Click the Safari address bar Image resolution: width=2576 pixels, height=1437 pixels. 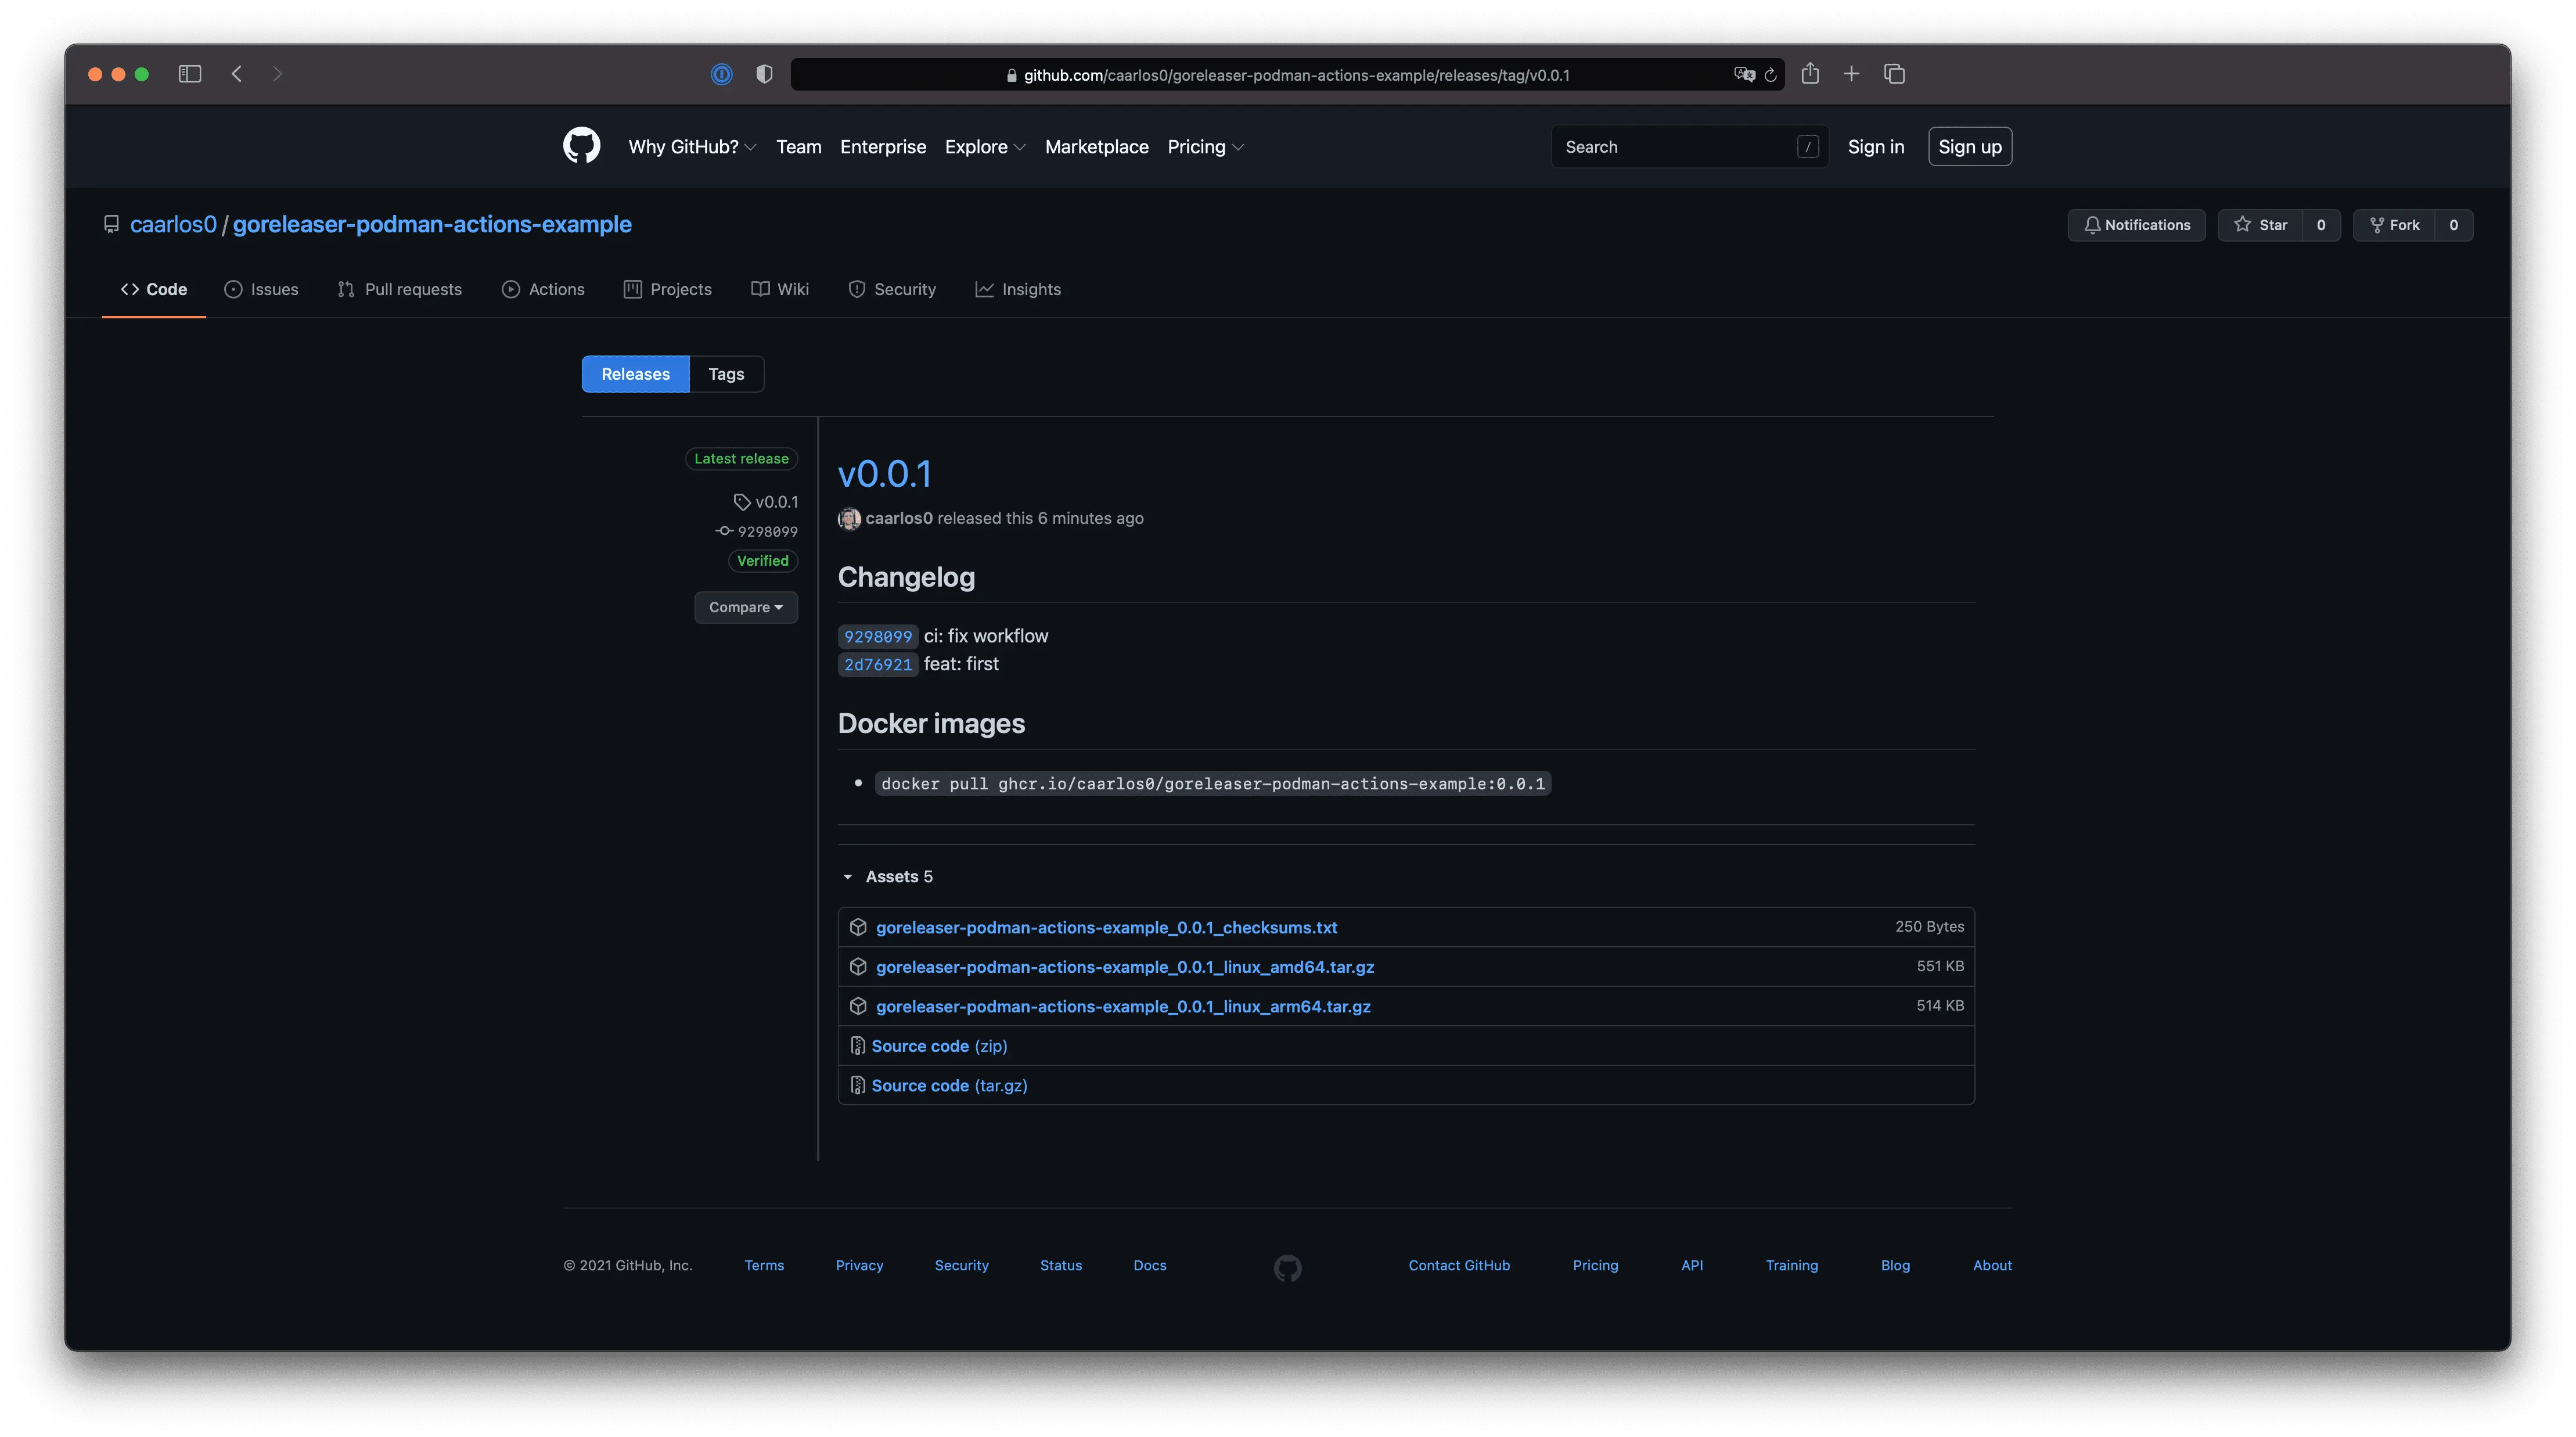(1287, 74)
